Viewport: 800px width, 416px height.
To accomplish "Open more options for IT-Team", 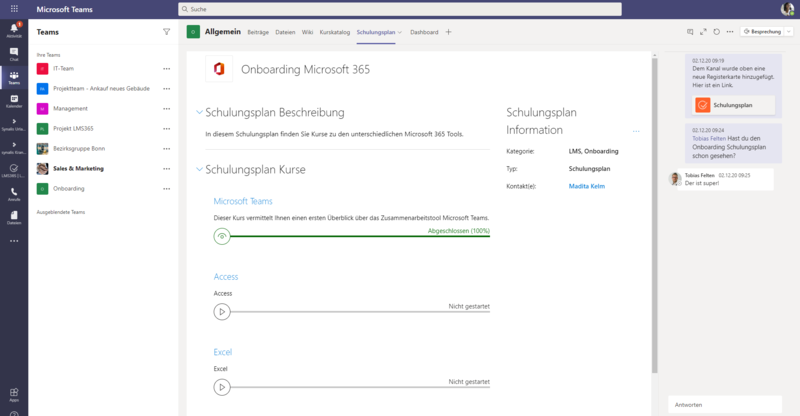I will point(166,68).
